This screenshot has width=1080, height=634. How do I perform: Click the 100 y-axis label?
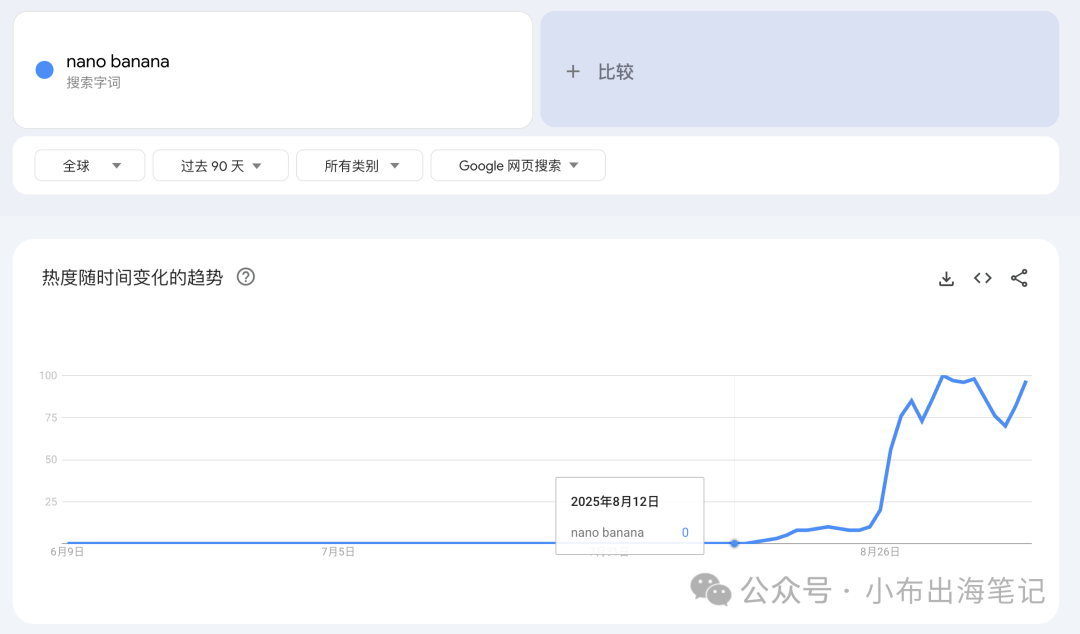click(x=48, y=376)
